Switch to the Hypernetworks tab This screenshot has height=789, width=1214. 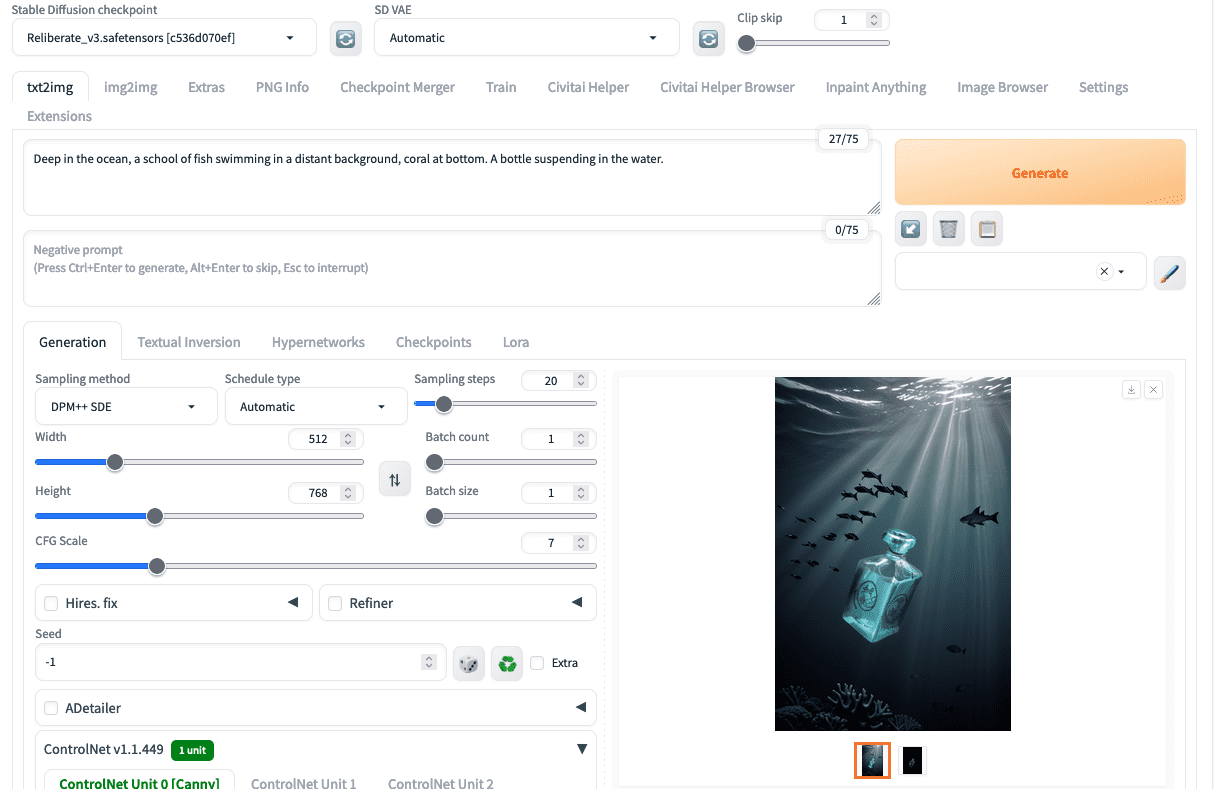[x=318, y=342]
